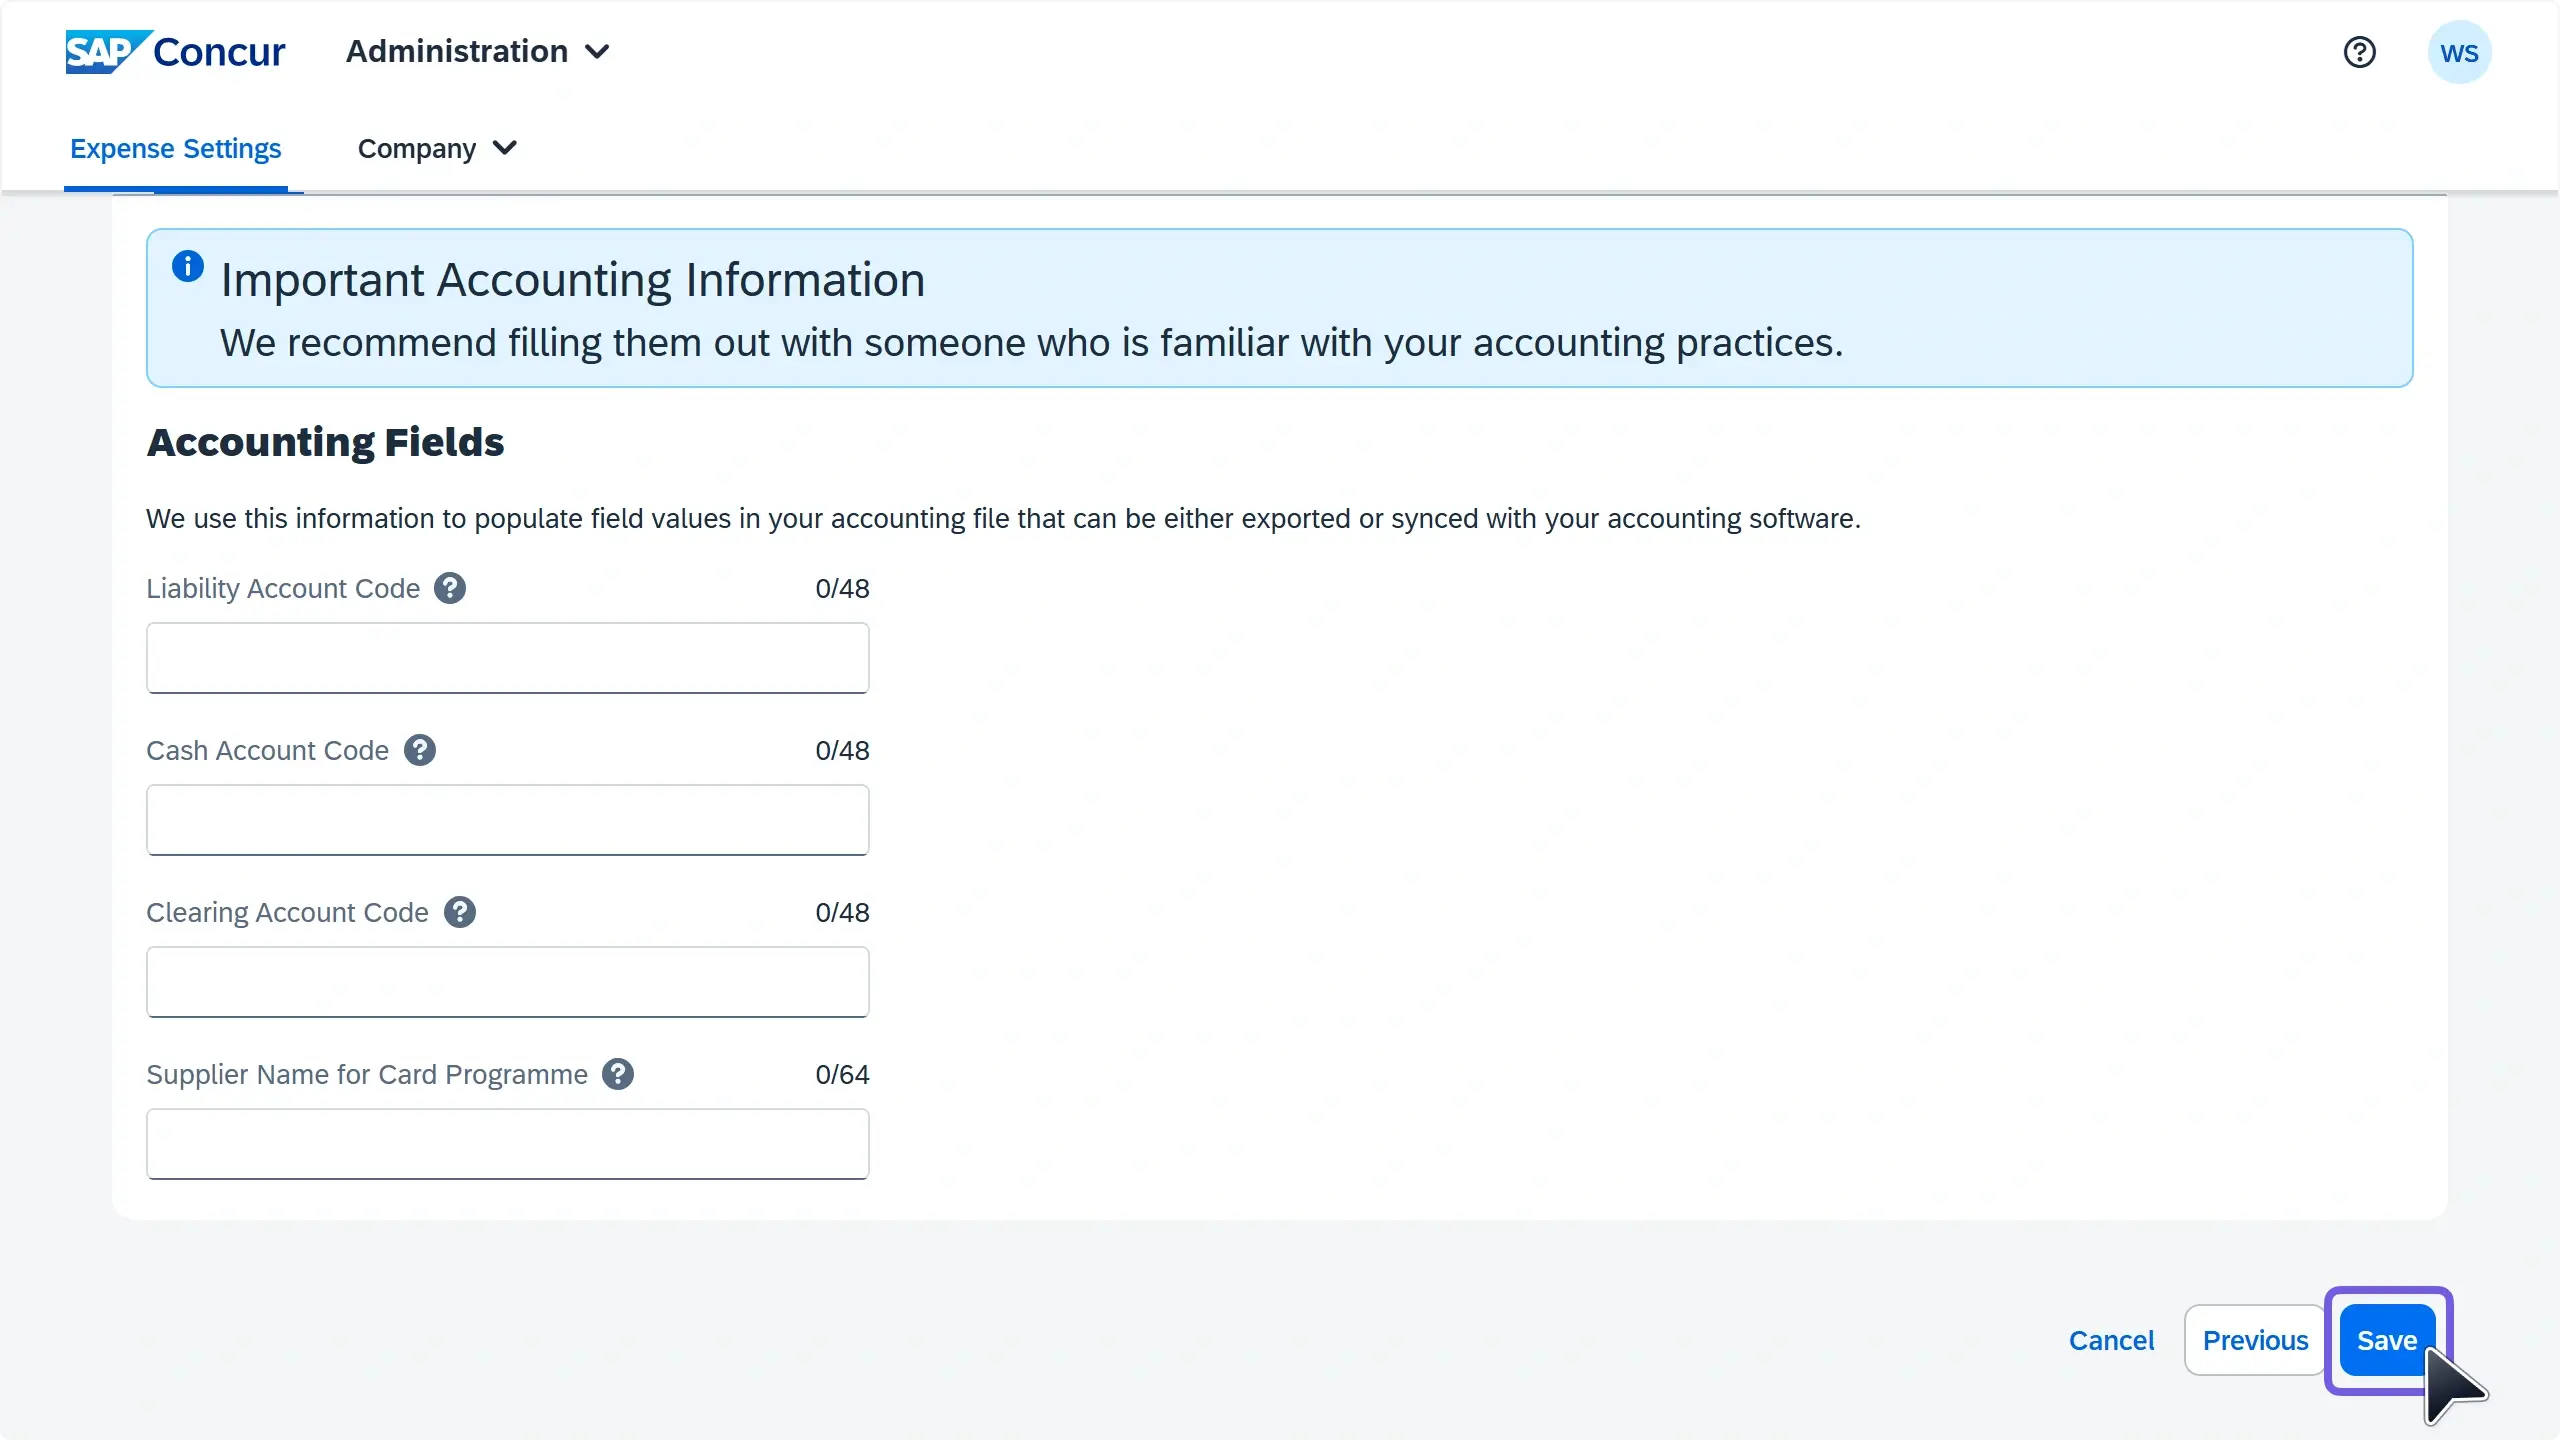Expand the Company menu
Viewport: 2560px width, 1440px height.
(437, 149)
